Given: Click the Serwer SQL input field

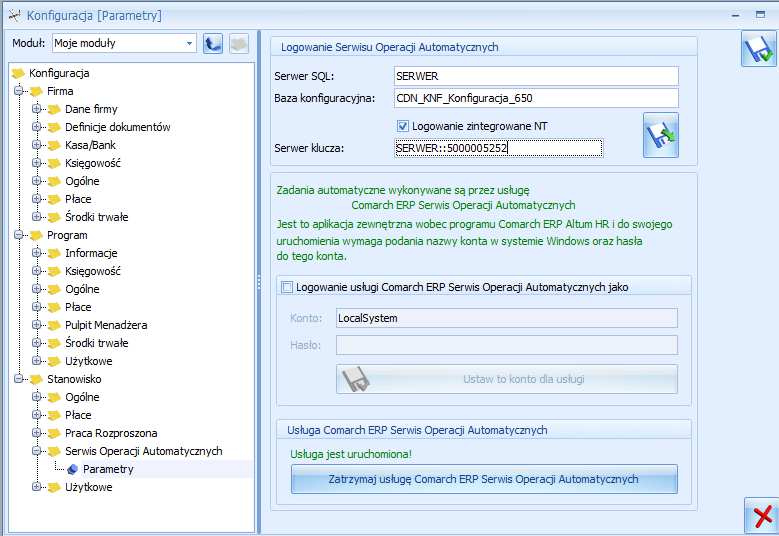Looking at the screenshot, I should 536,77.
